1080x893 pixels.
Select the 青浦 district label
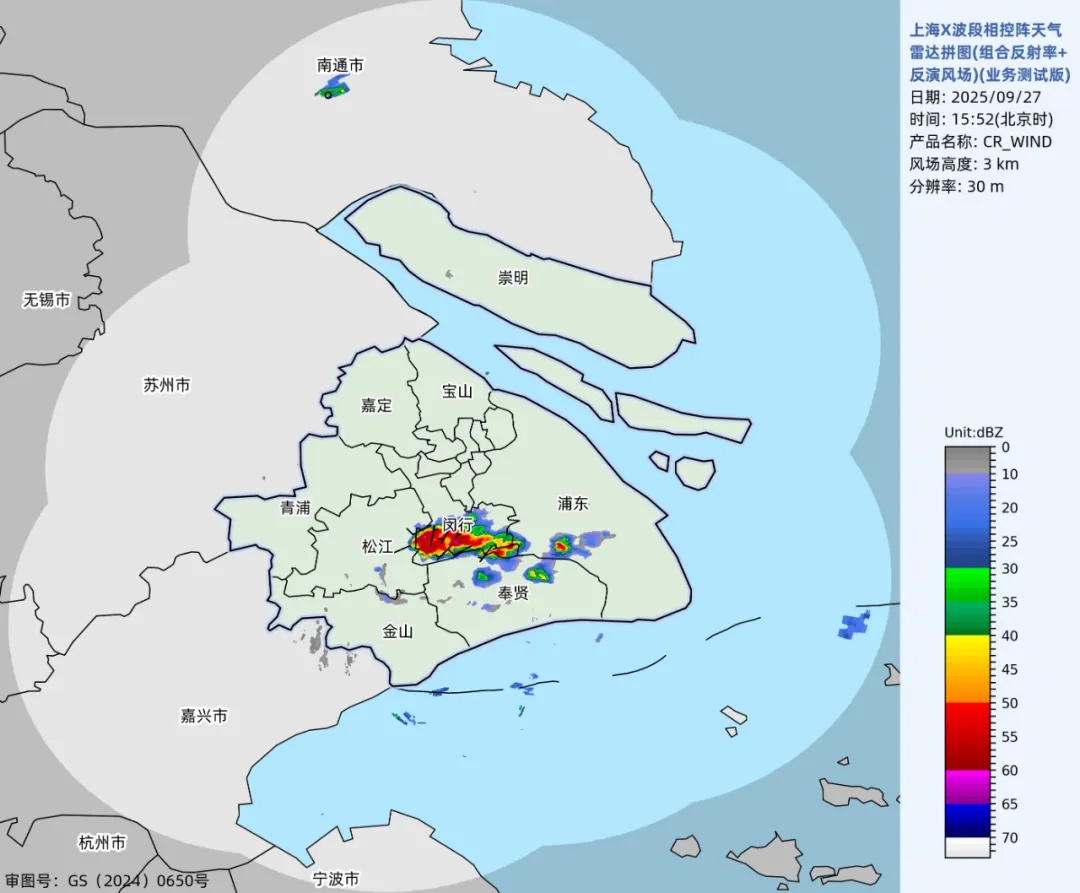tap(295, 507)
